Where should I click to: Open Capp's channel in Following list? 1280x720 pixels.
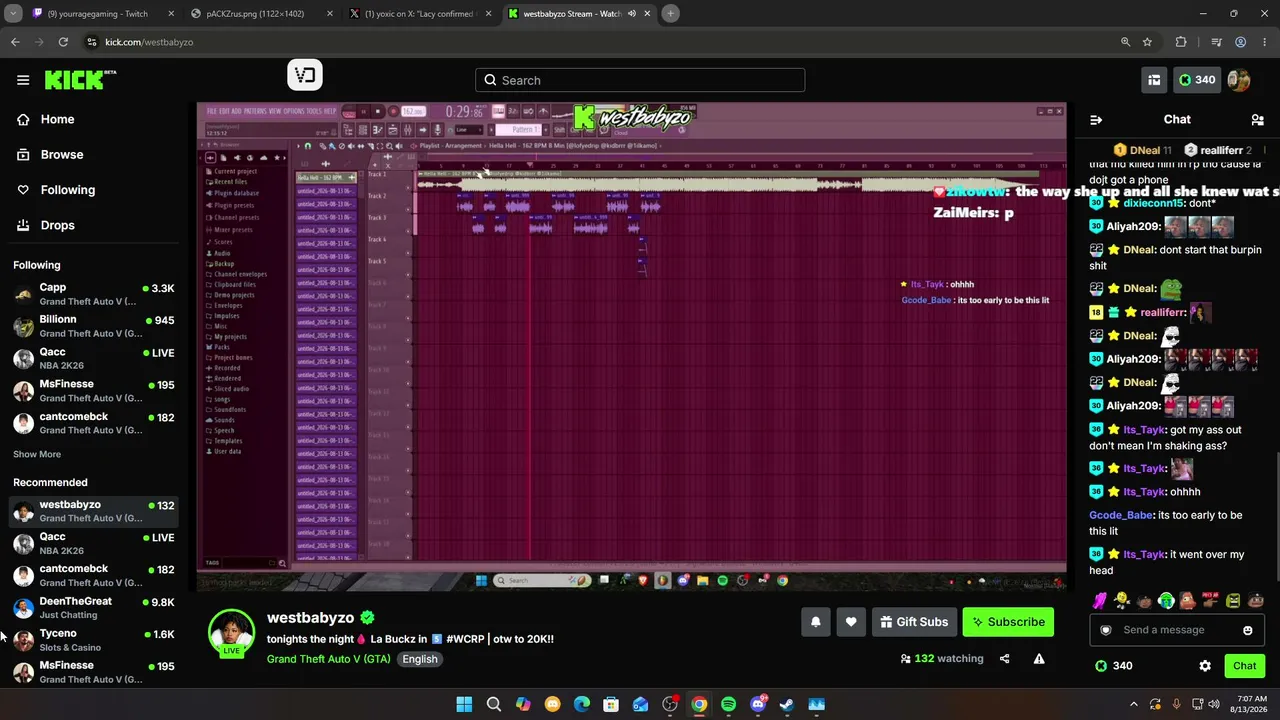click(x=94, y=294)
